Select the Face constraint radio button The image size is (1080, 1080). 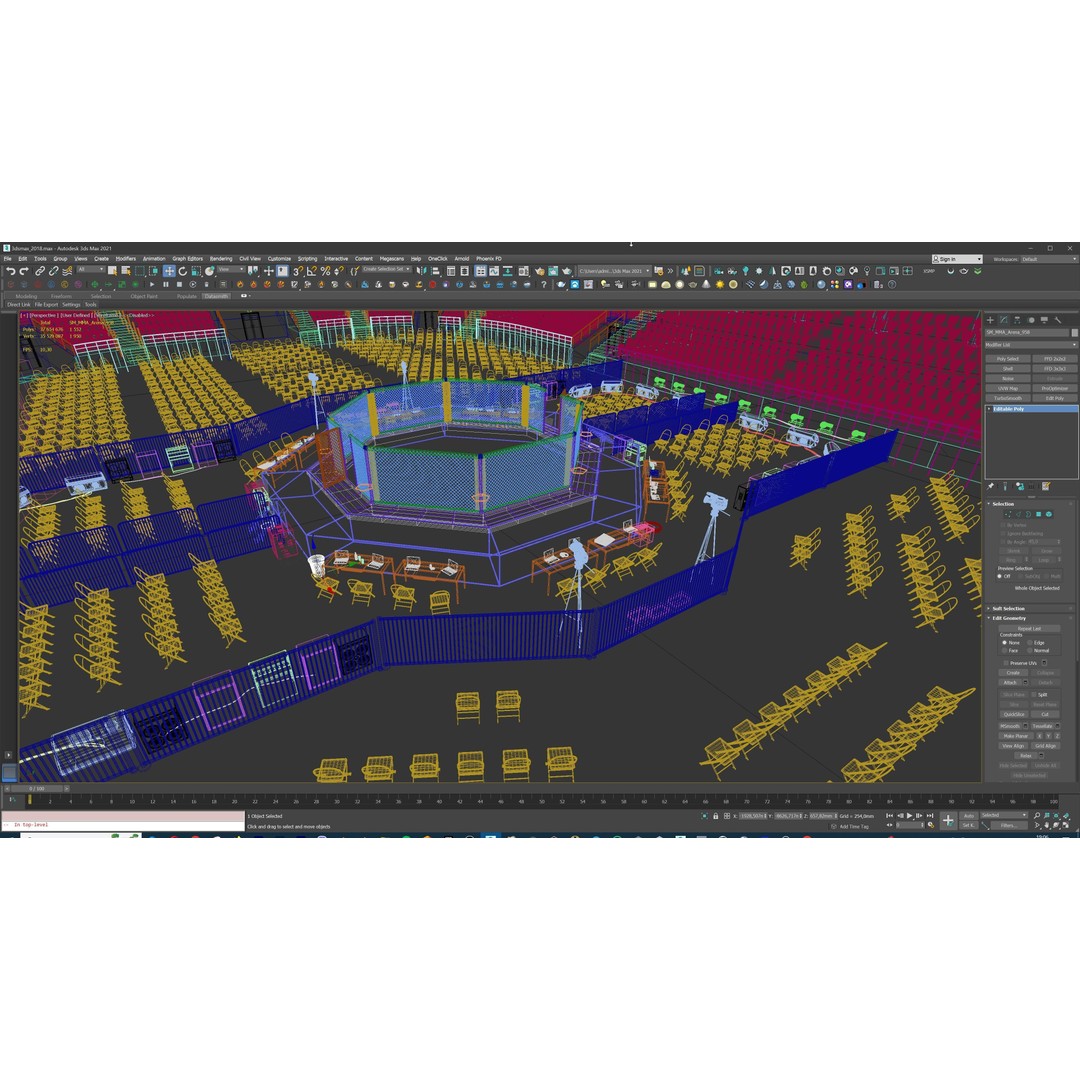point(1005,651)
